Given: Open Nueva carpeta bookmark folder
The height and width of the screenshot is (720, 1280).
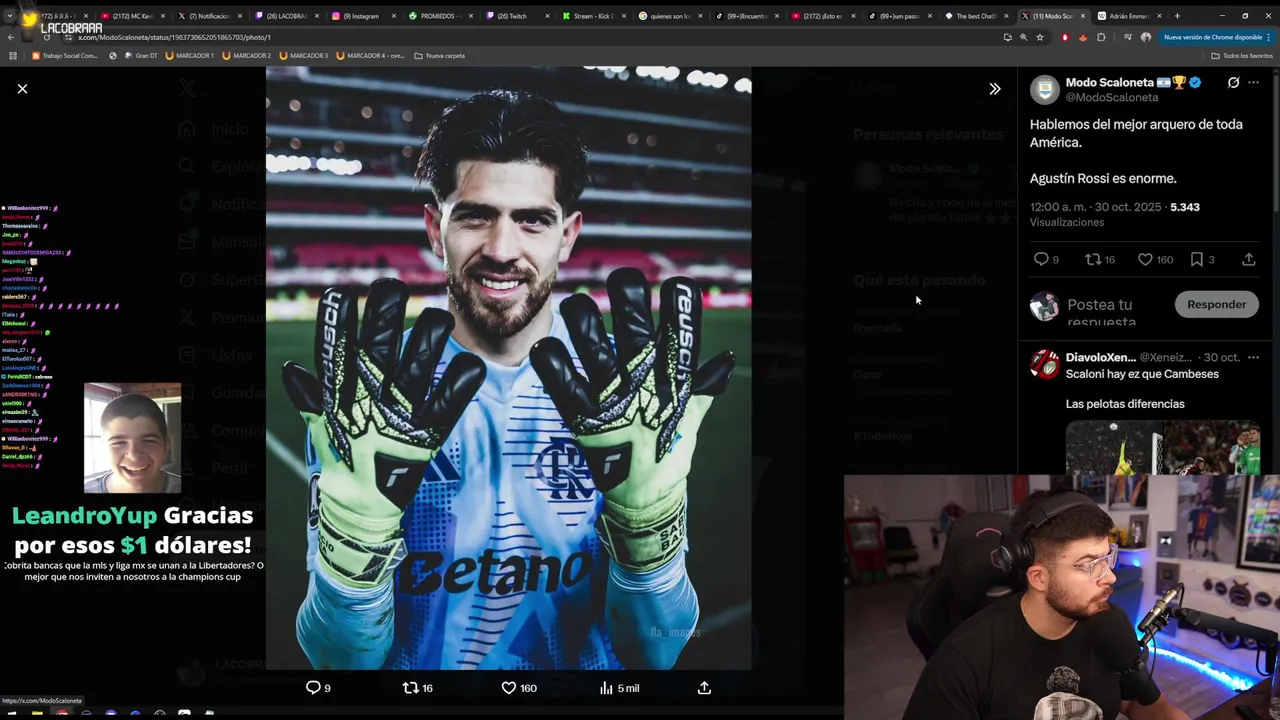Looking at the screenshot, I should [440, 55].
